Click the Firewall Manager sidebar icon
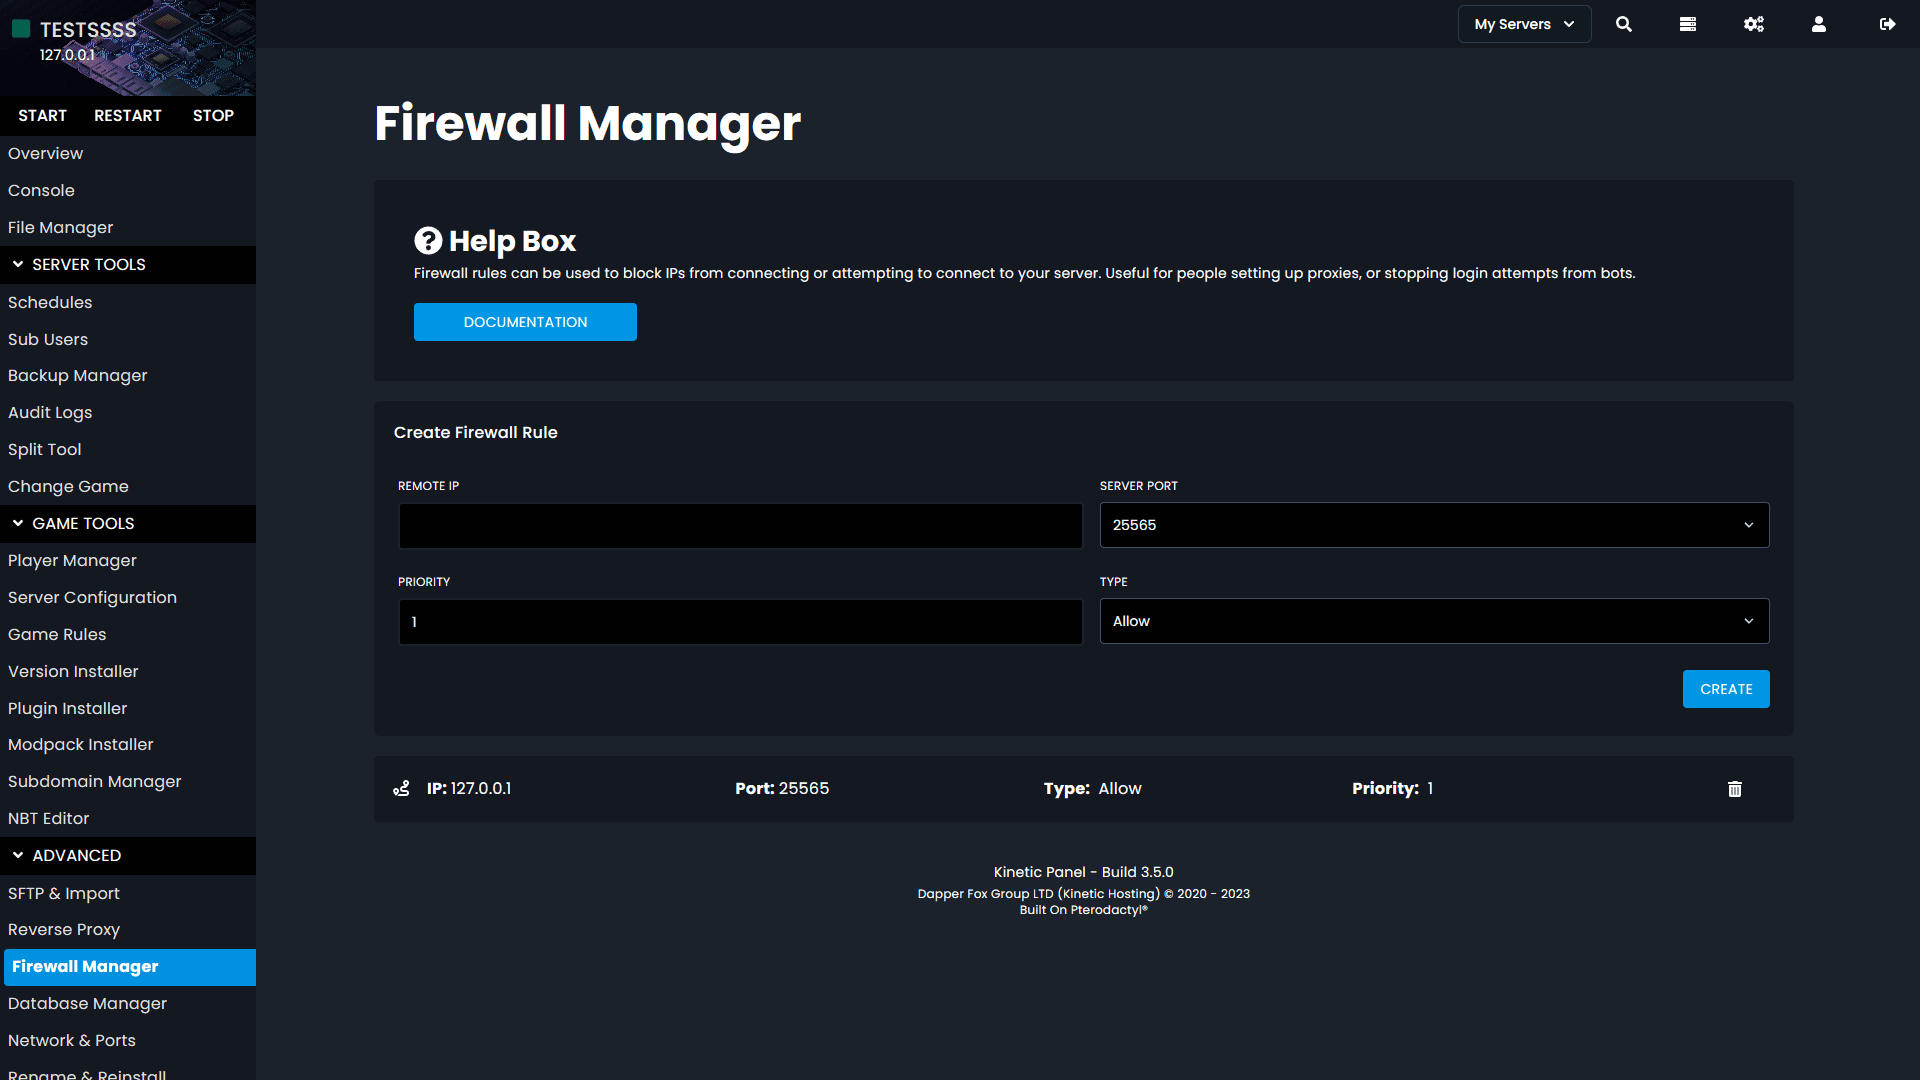This screenshot has height=1080, width=1920. tap(128, 967)
